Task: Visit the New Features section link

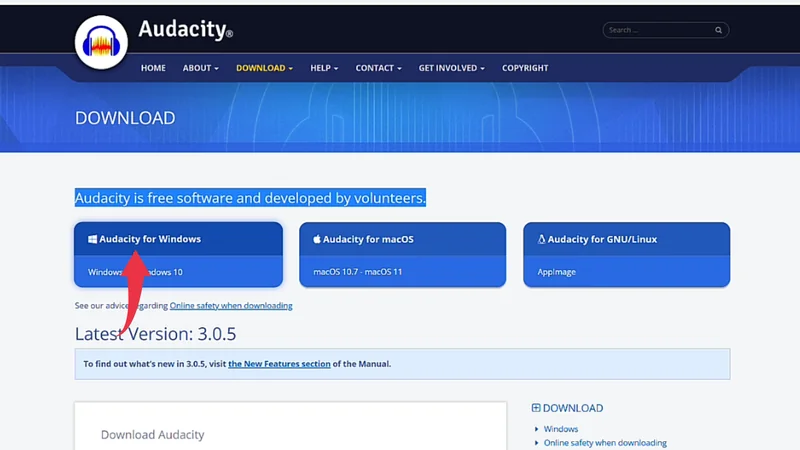Action: (x=279, y=364)
